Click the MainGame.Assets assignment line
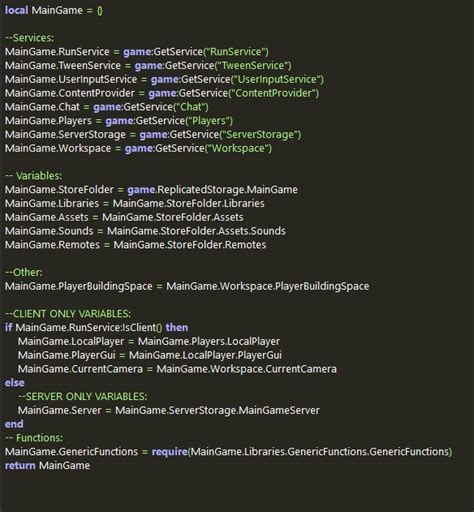Screen dimensions: 474x512 124,217
